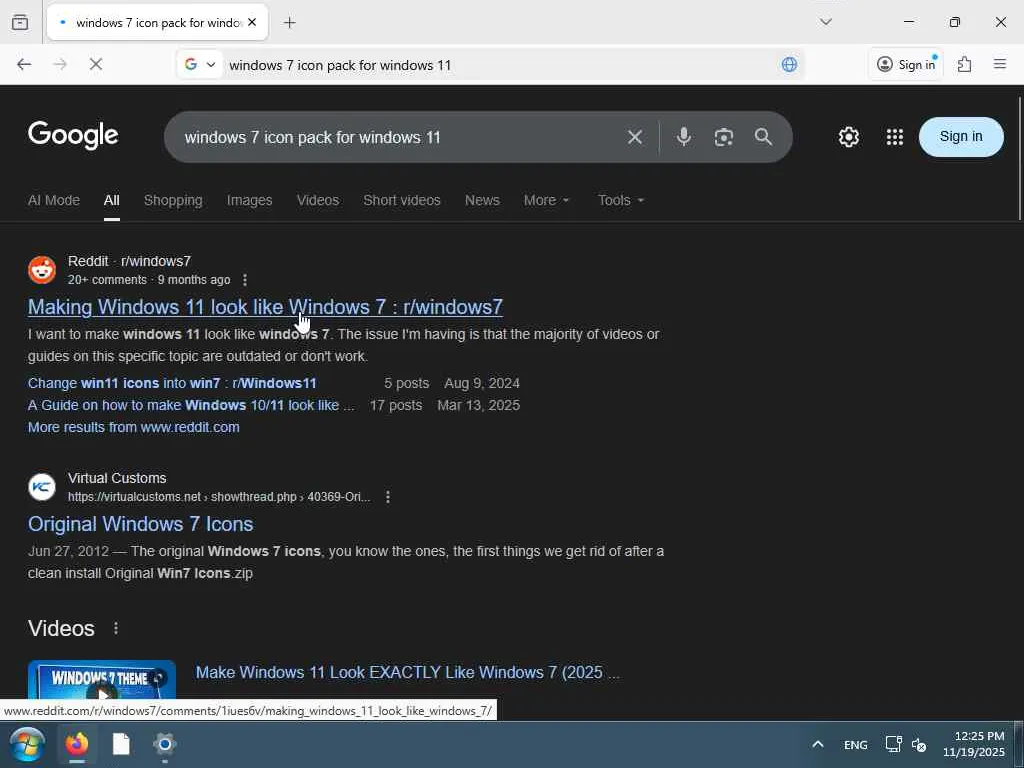Open the three-dot menu for Virtual Customs result
Image resolution: width=1024 pixels, height=768 pixels.
click(388, 497)
